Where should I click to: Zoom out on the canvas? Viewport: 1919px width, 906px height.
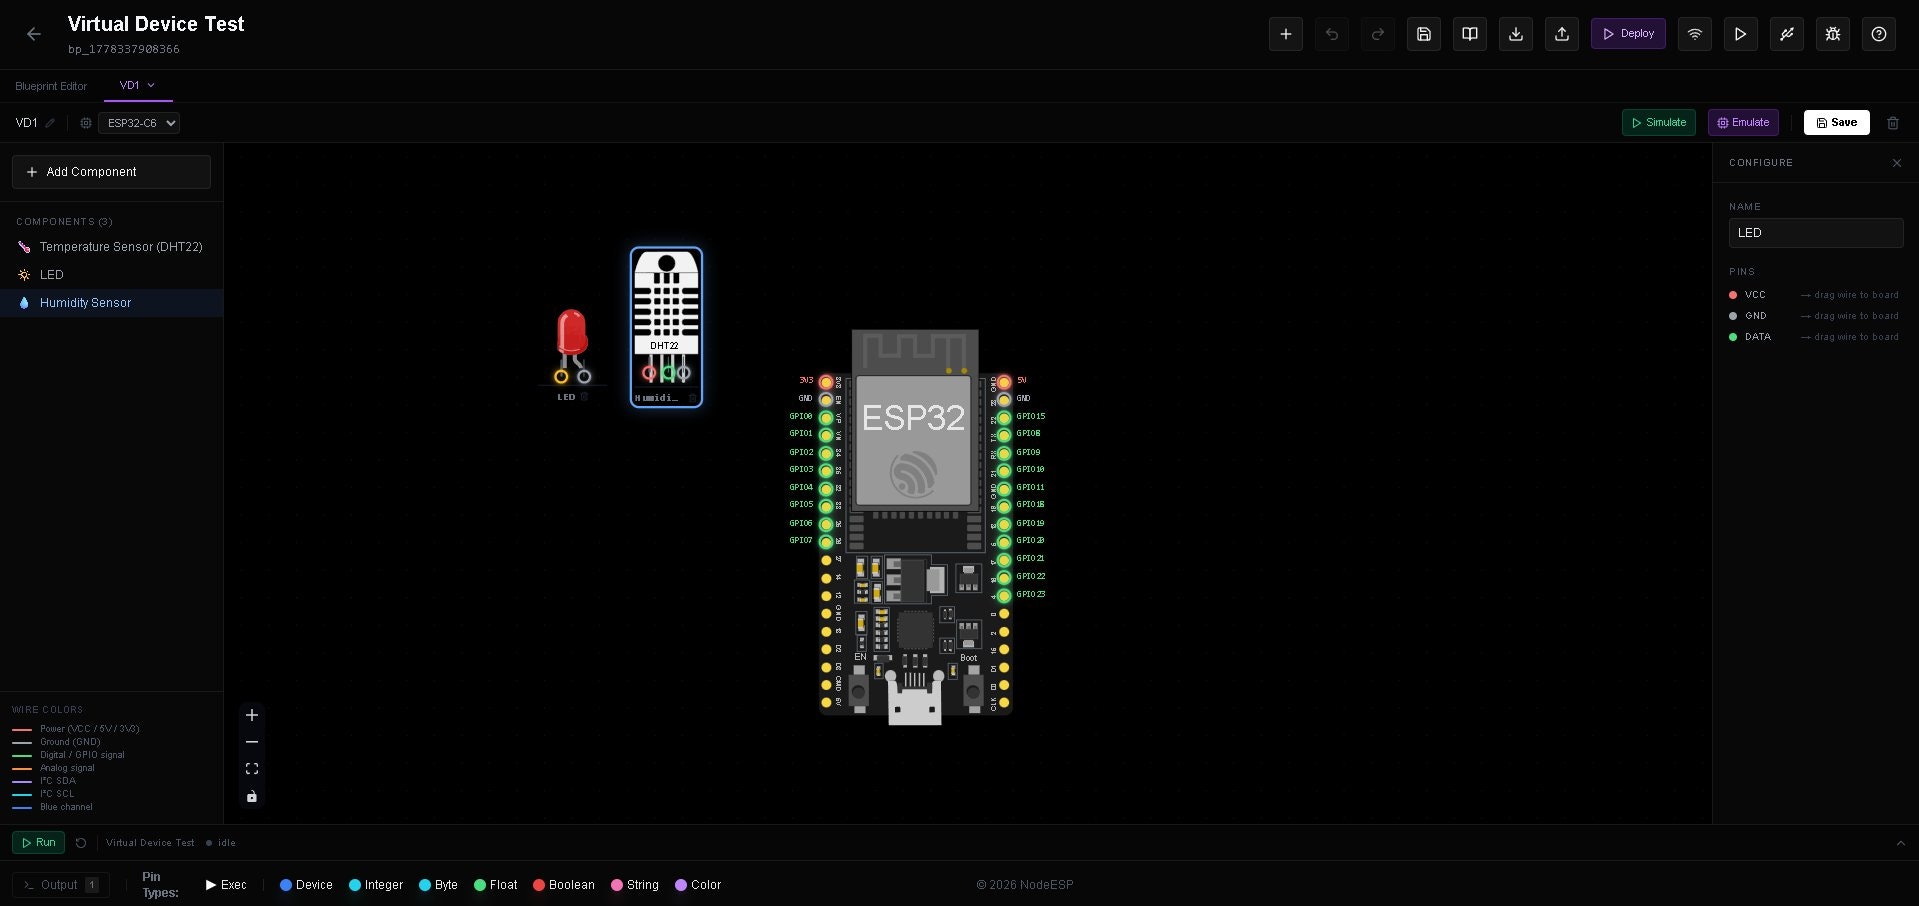point(252,742)
